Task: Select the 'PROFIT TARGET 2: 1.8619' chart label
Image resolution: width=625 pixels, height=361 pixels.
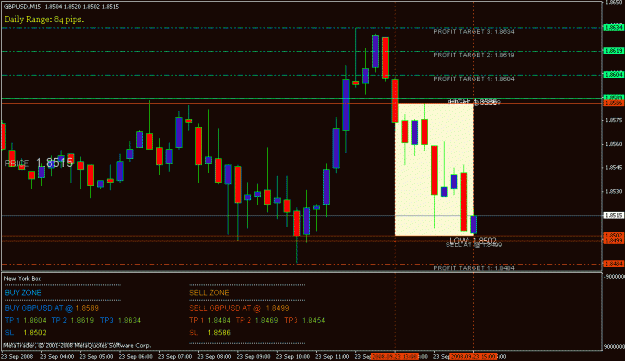Action: [474, 55]
